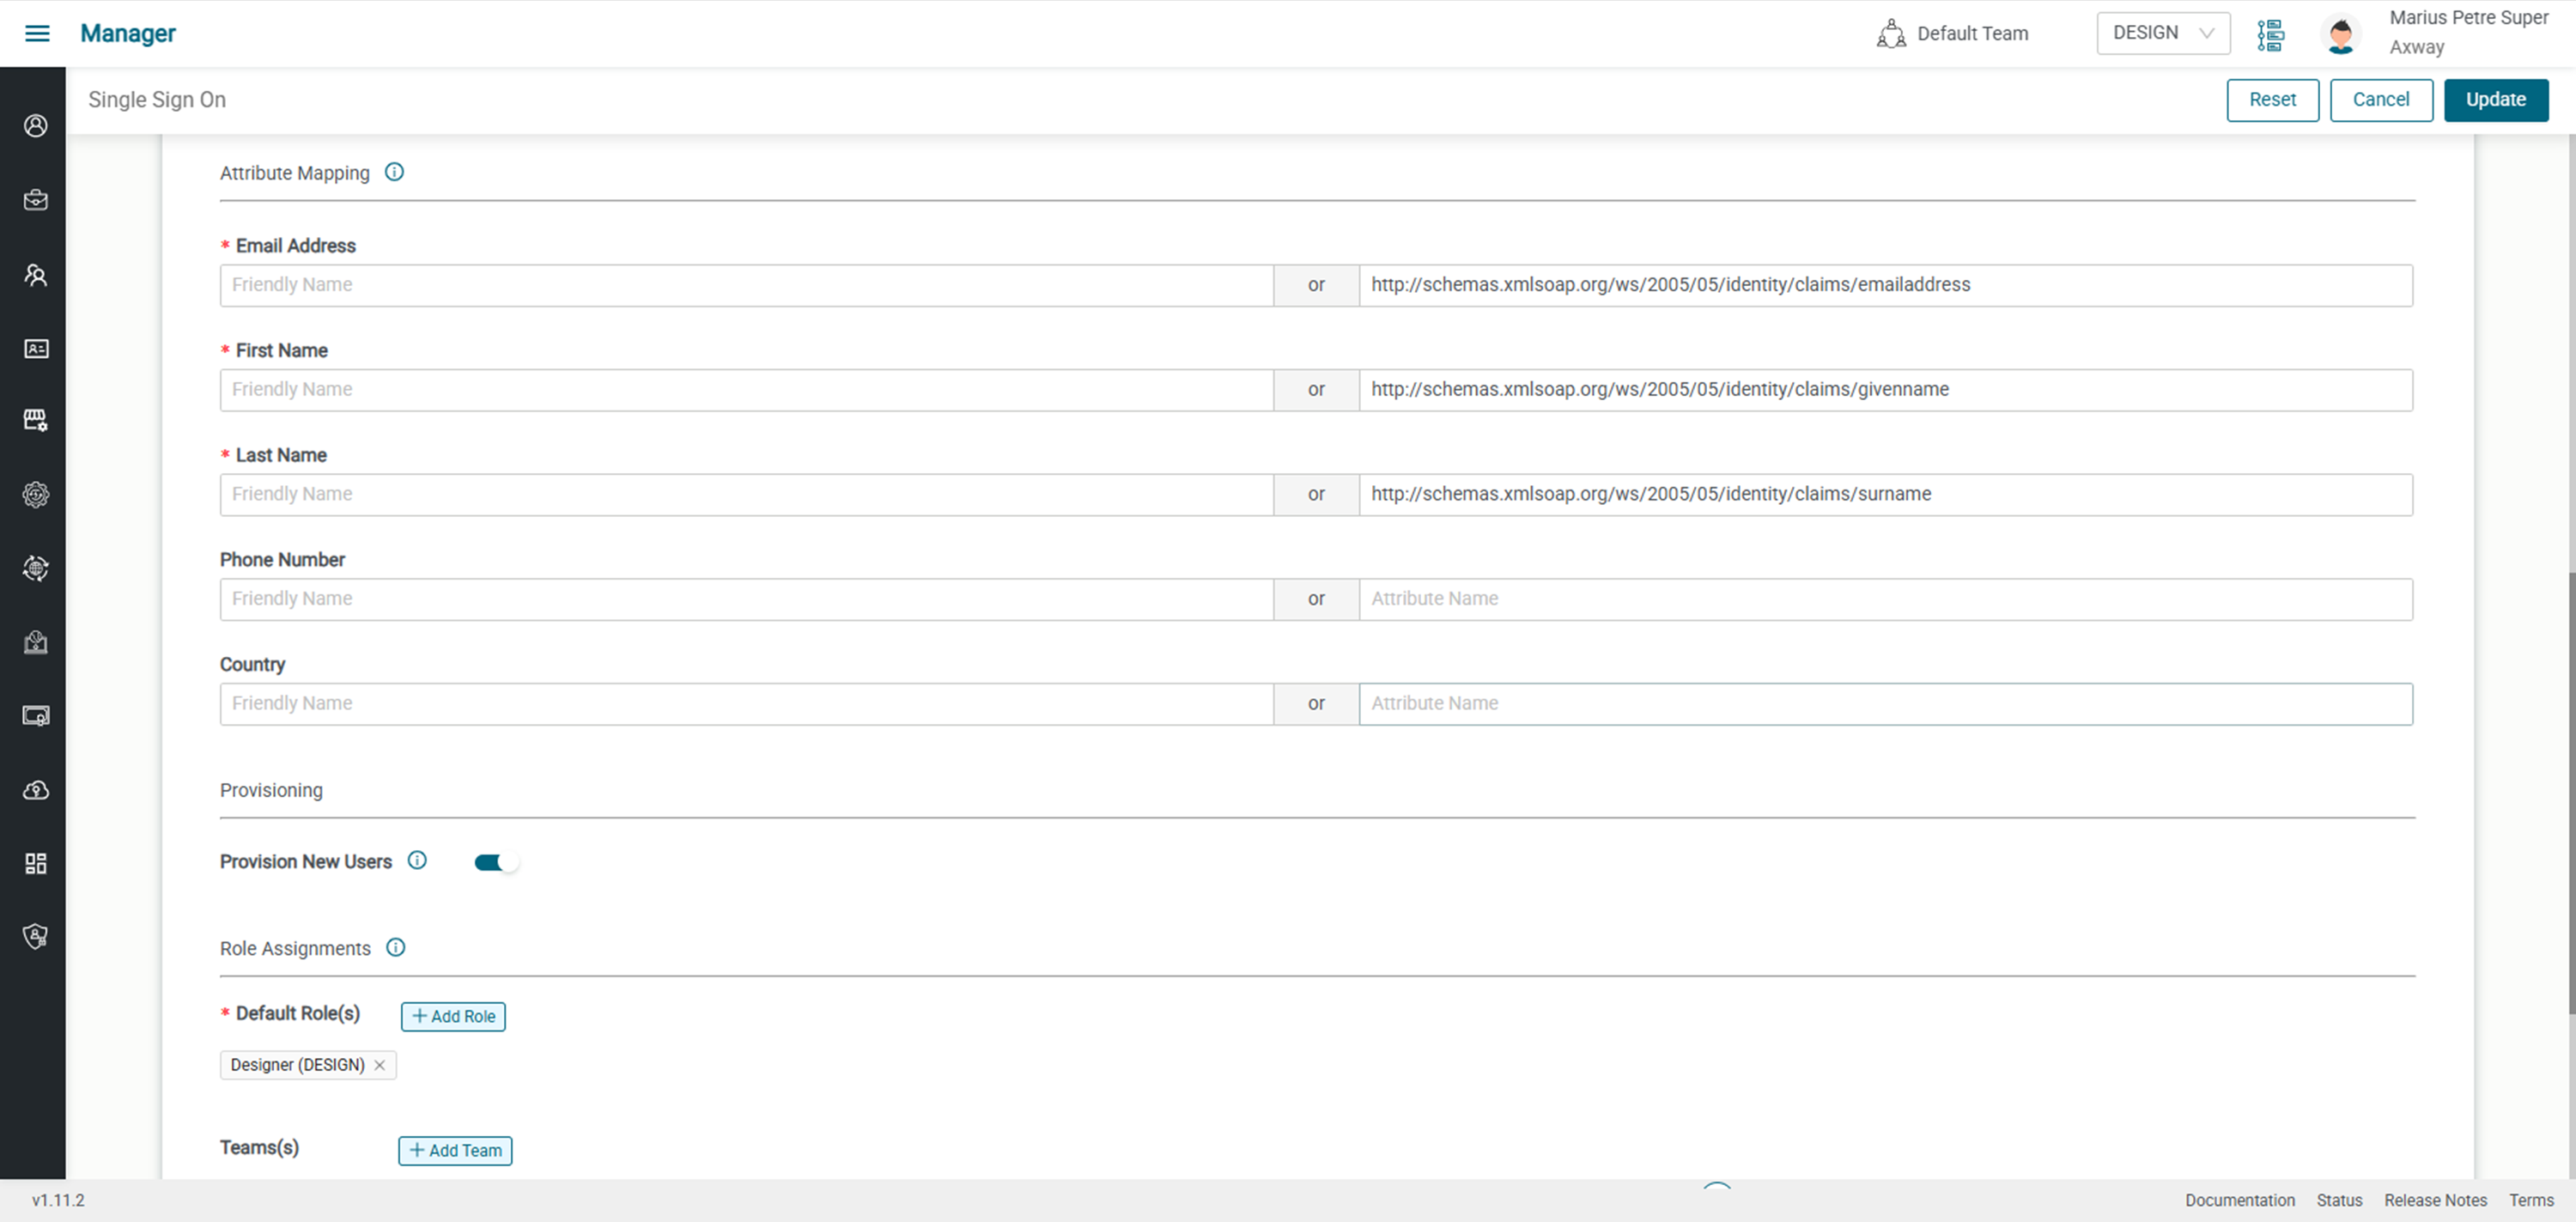This screenshot has width=2576, height=1222.
Task: Open the Status footer link
Action: [x=2339, y=1200]
